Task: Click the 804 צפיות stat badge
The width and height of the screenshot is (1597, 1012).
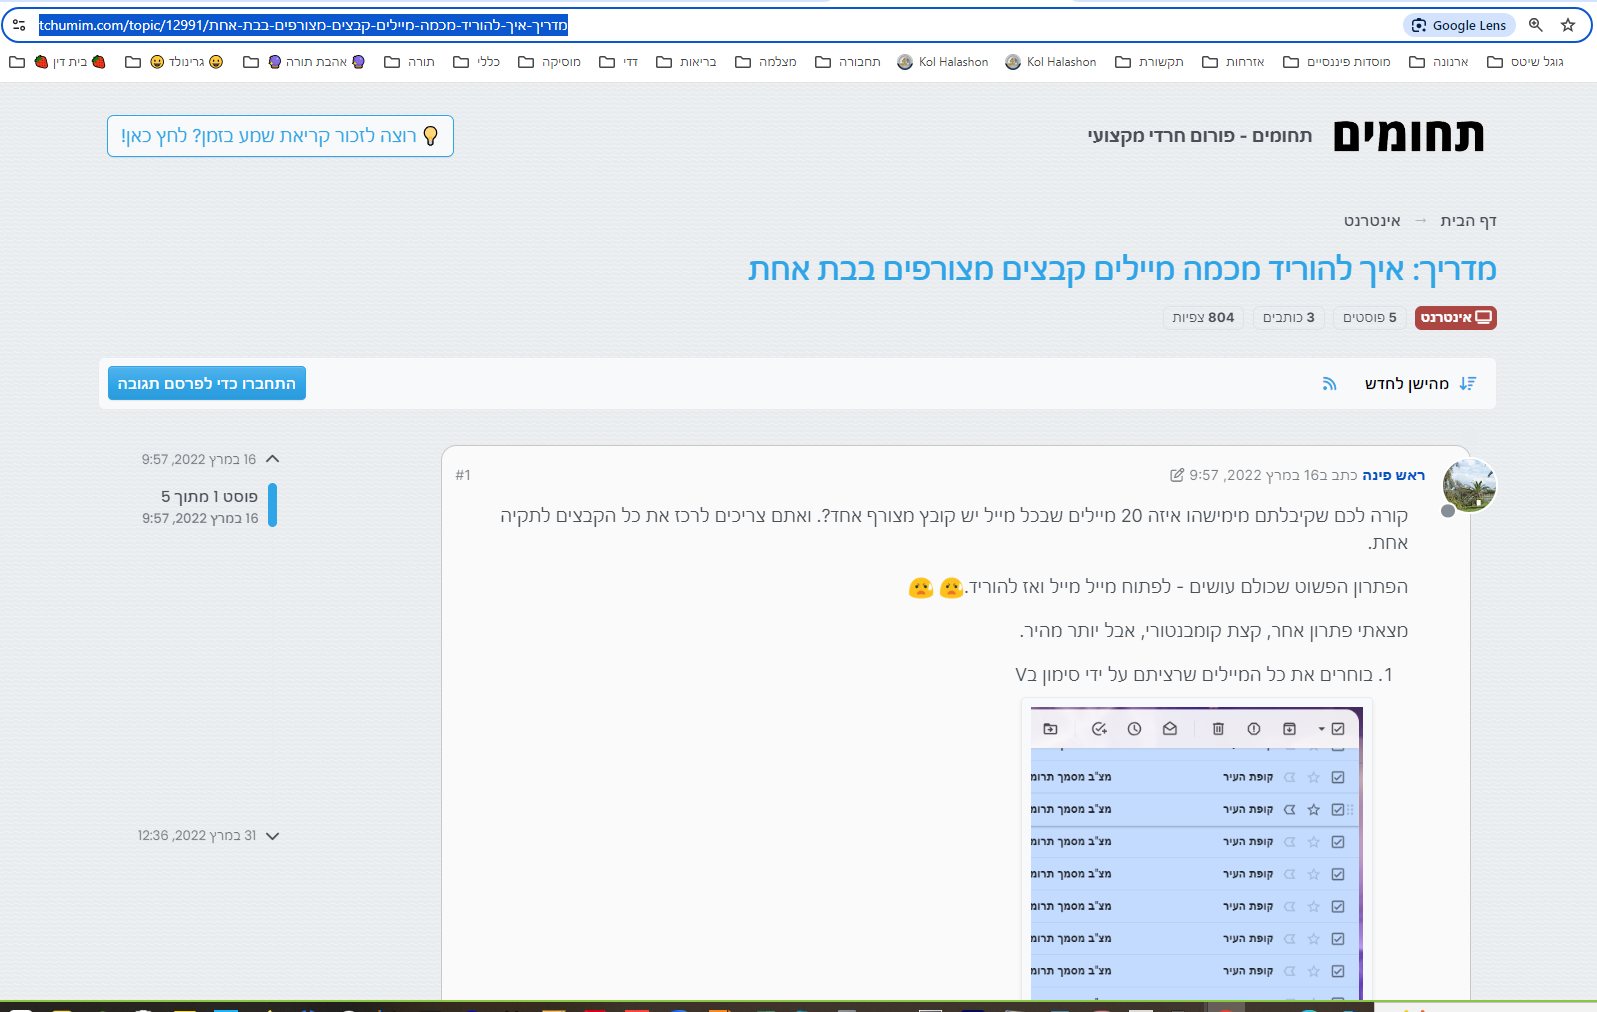Action: (1204, 318)
